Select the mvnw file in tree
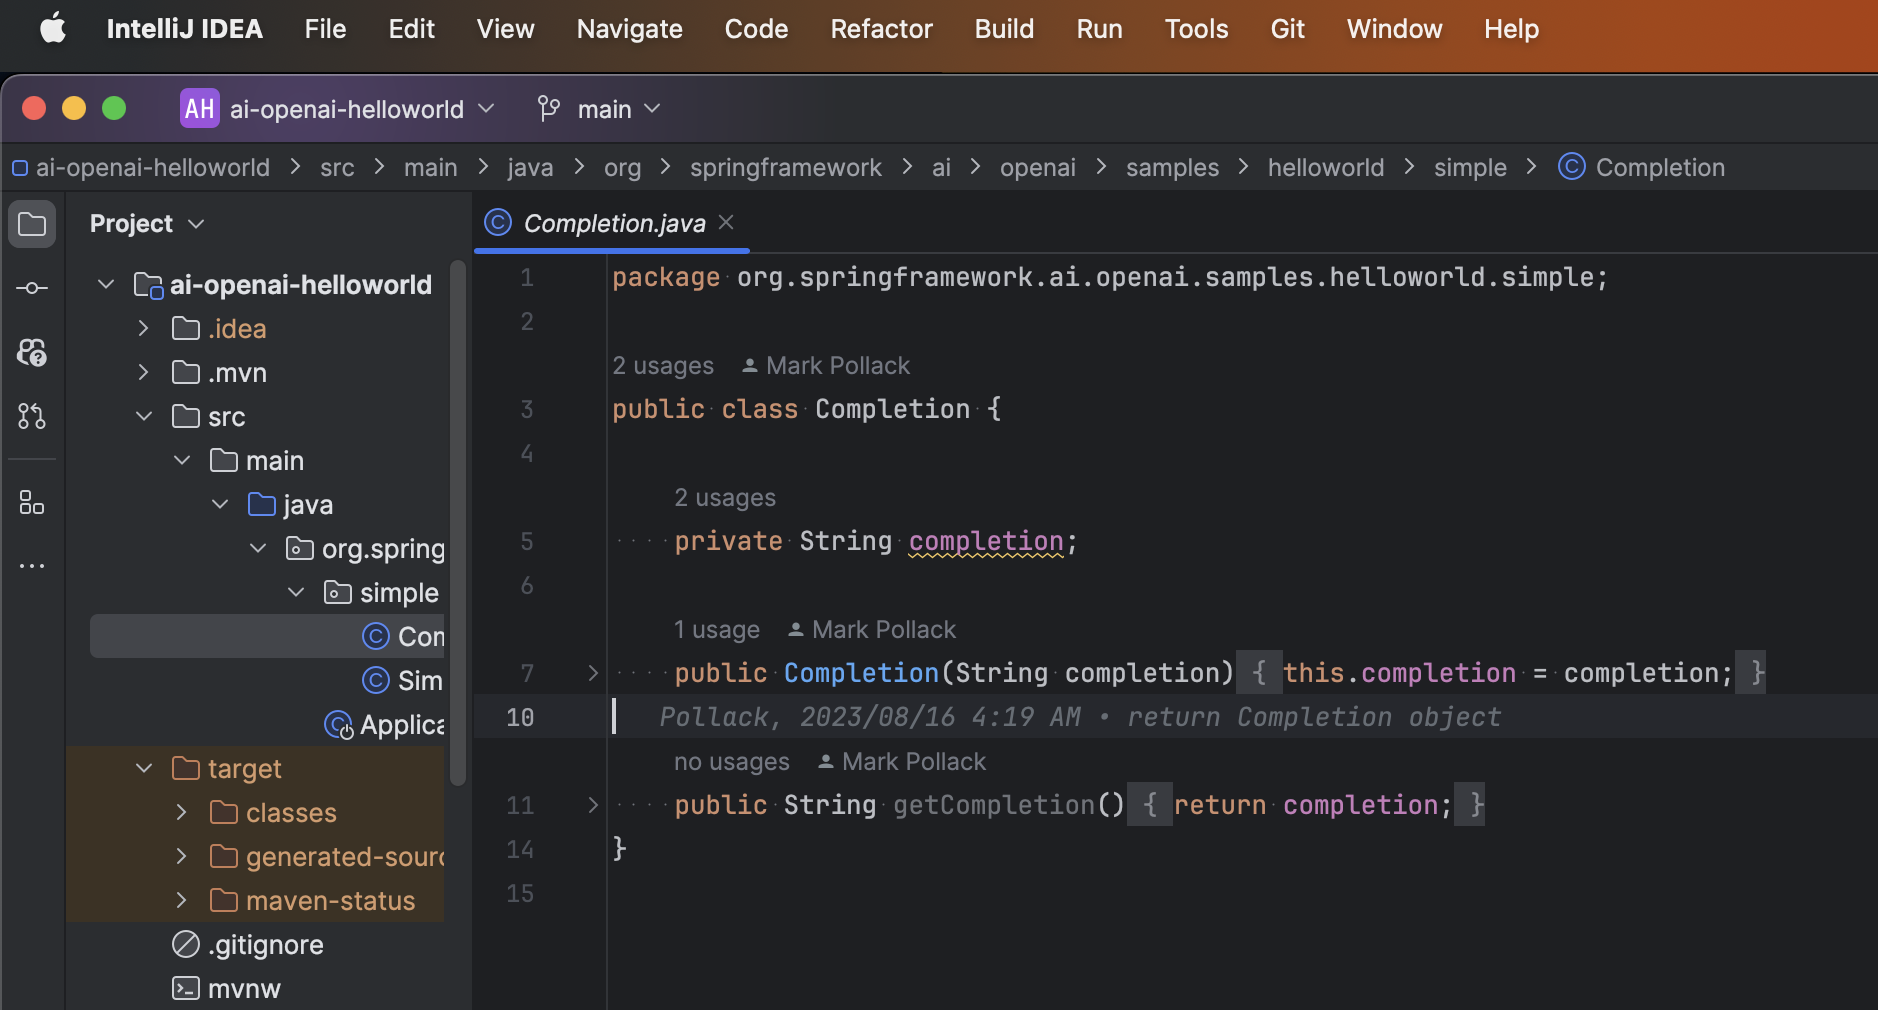Image resolution: width=1878 pixels, height=1010 pixels. 244,988
